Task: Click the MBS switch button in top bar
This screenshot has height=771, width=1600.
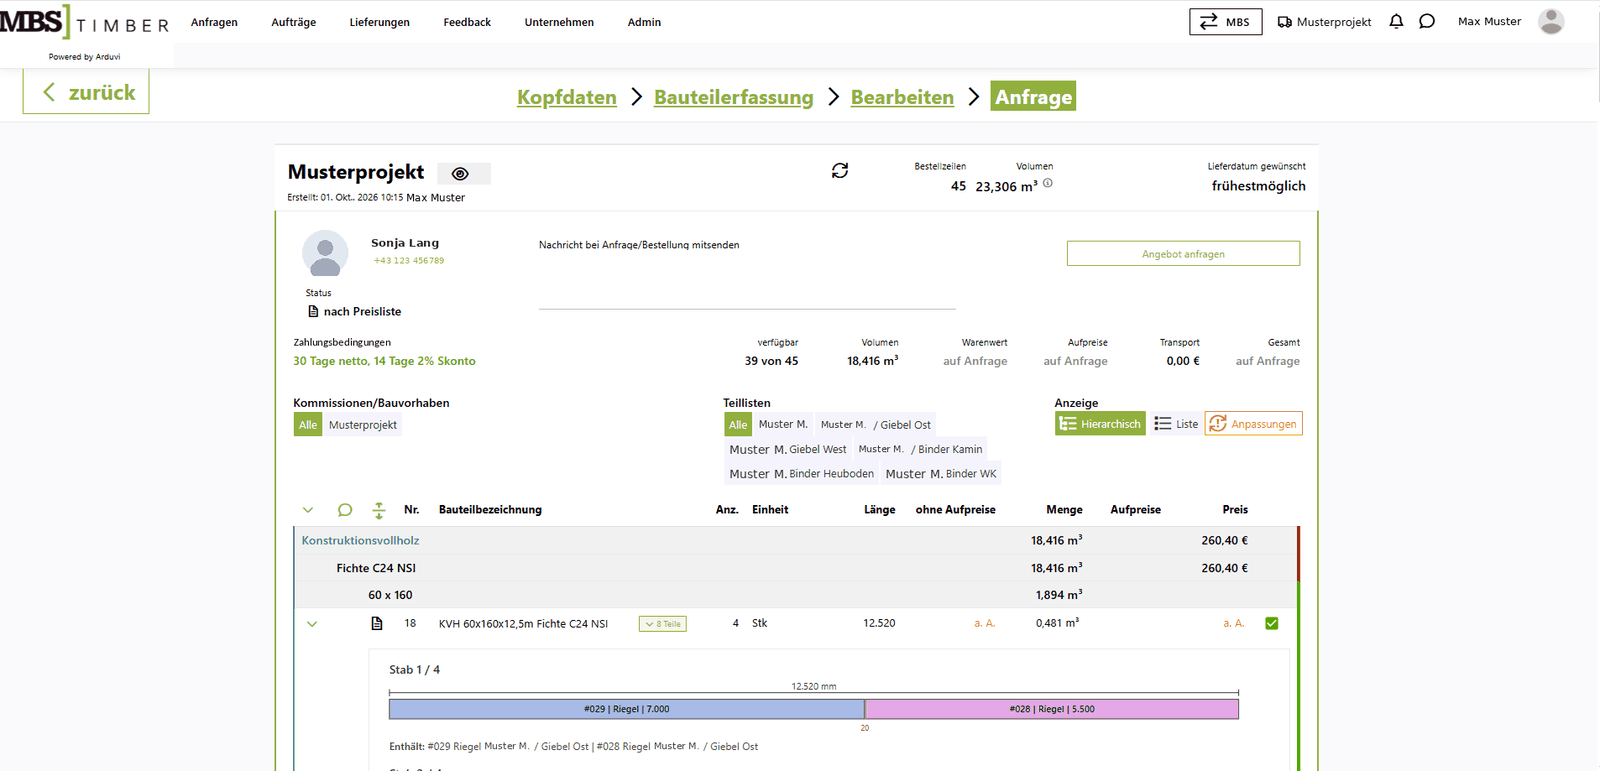Action: click(x=1226, y=22)
